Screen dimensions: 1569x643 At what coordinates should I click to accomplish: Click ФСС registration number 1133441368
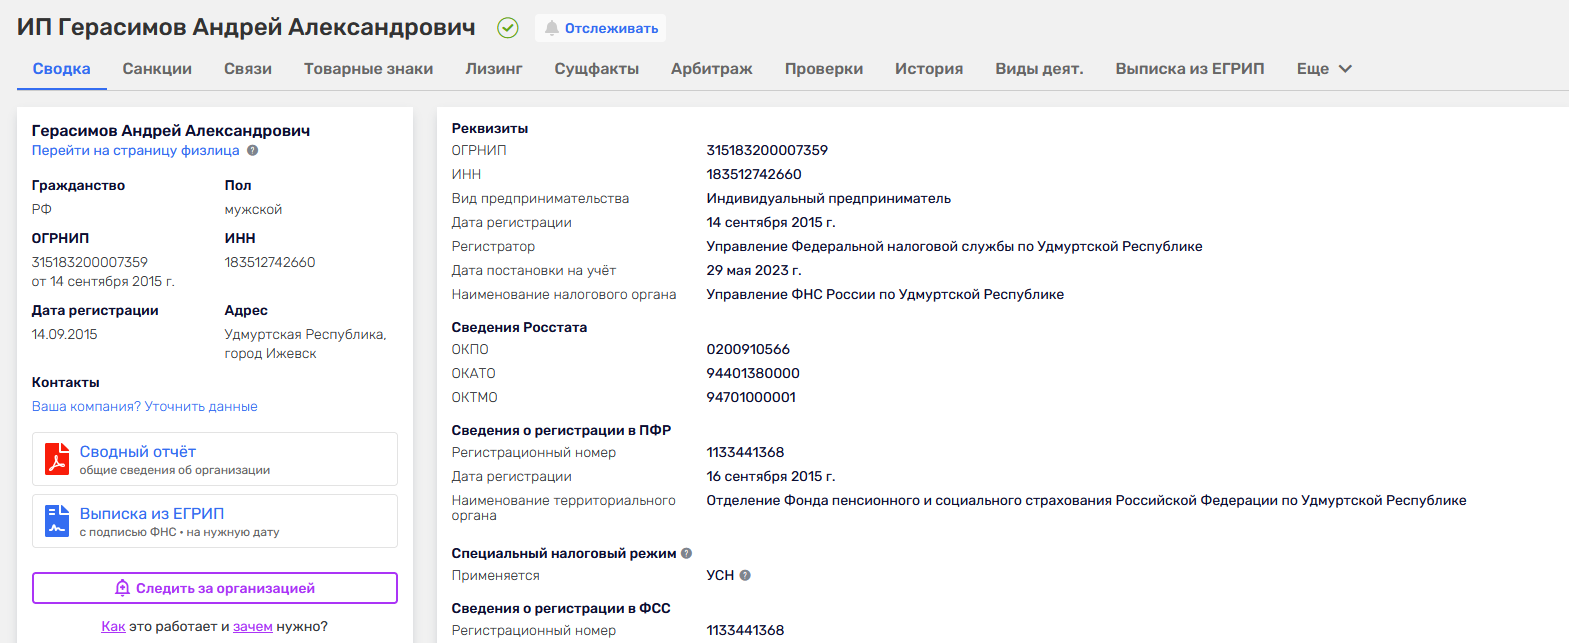[745, 631]
